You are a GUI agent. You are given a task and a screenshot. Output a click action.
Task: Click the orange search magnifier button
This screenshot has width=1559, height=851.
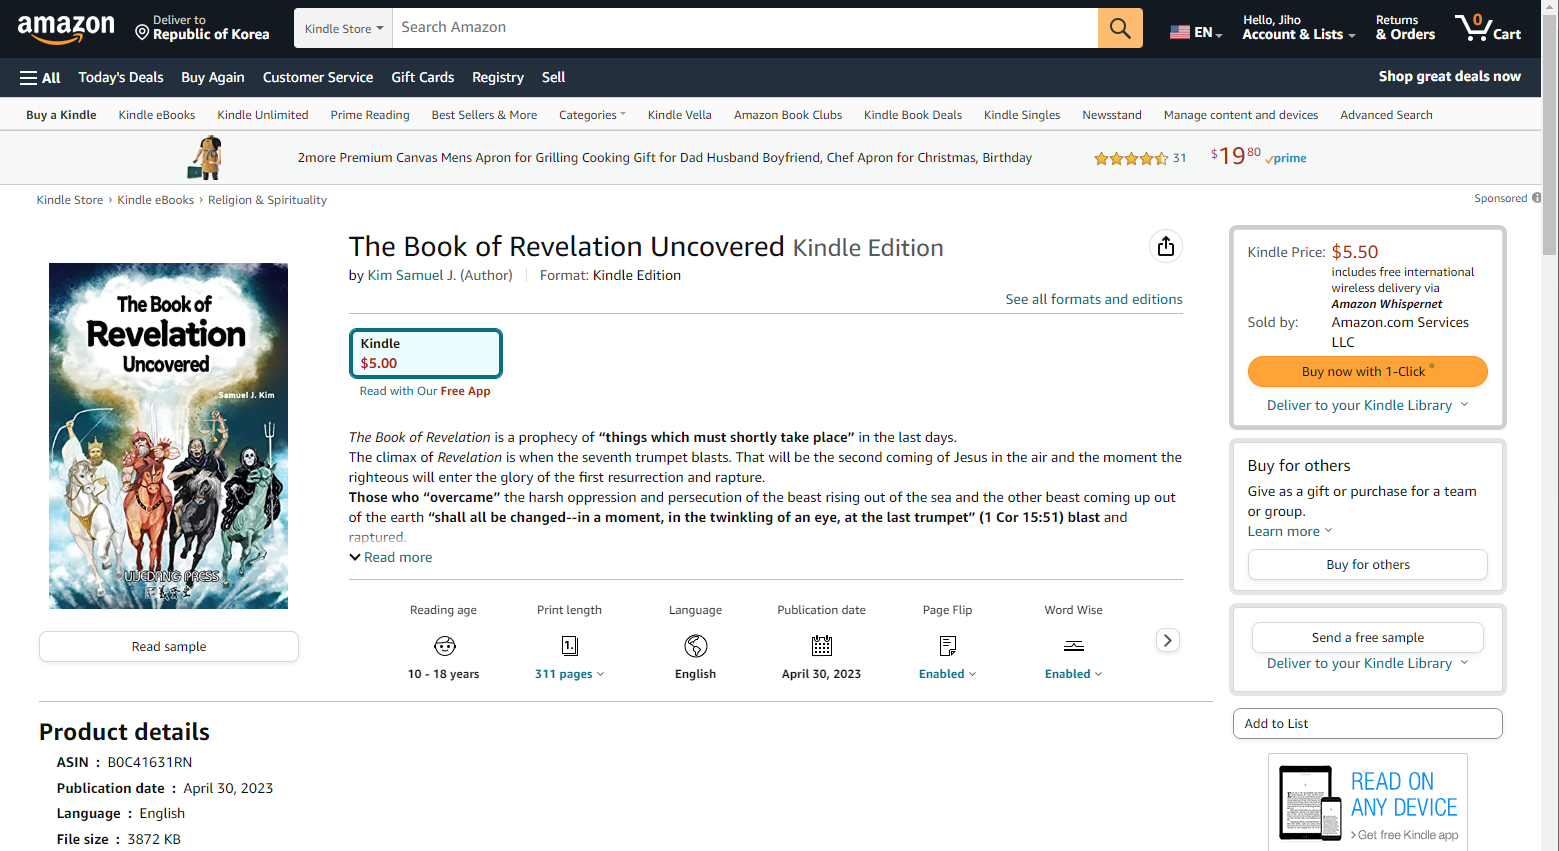[x=1120, y=28]
